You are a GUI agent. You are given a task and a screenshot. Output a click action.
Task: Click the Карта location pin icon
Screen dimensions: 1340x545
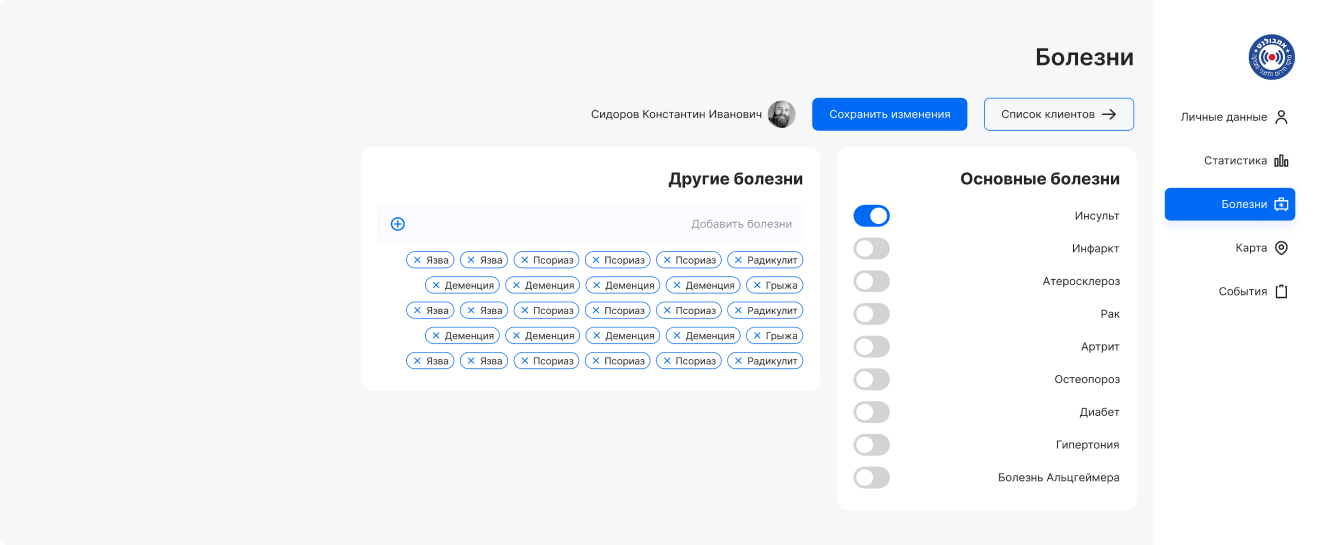click(1281, 248)
